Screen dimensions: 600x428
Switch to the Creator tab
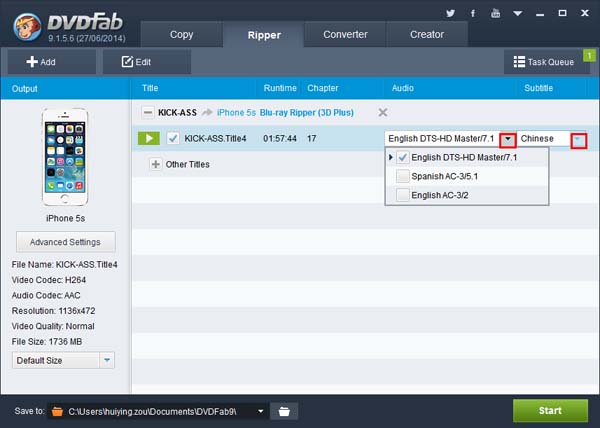(427, 34)
